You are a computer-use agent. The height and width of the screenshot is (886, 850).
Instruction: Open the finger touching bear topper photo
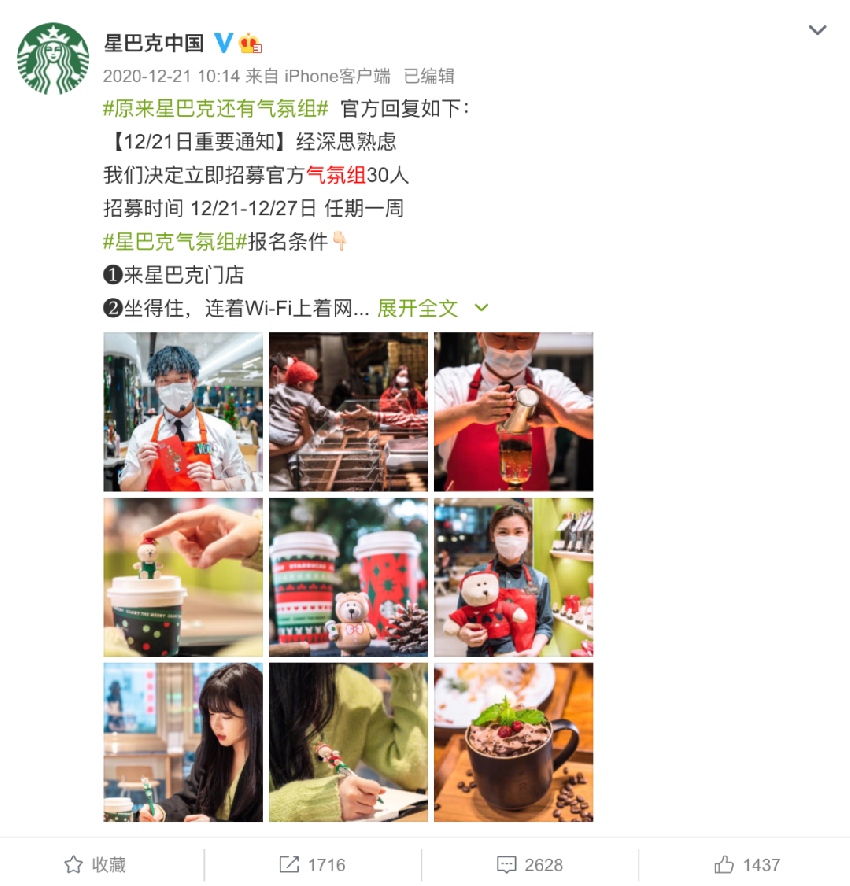pyautogui.click(x=183, y=577)
